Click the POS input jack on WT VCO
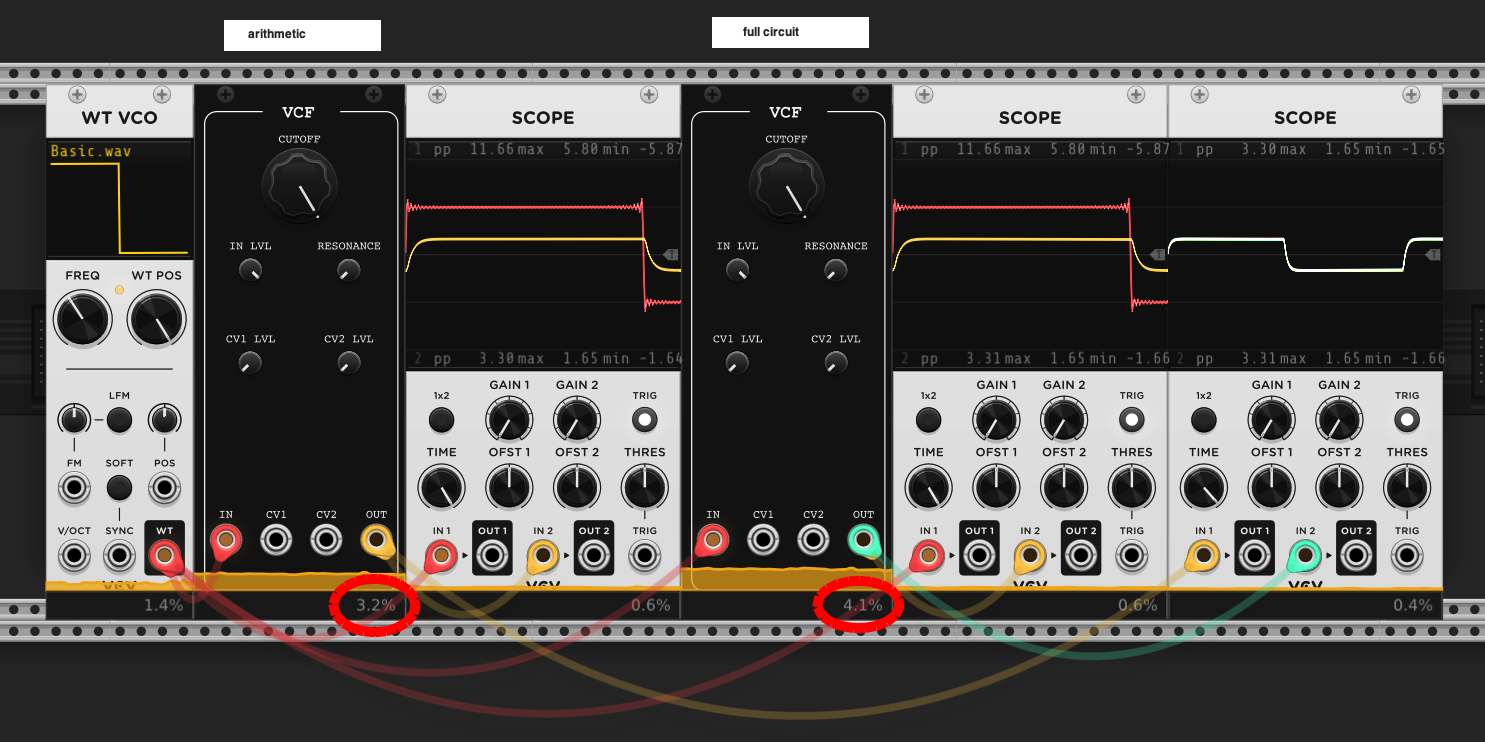 tap(165, 489)
